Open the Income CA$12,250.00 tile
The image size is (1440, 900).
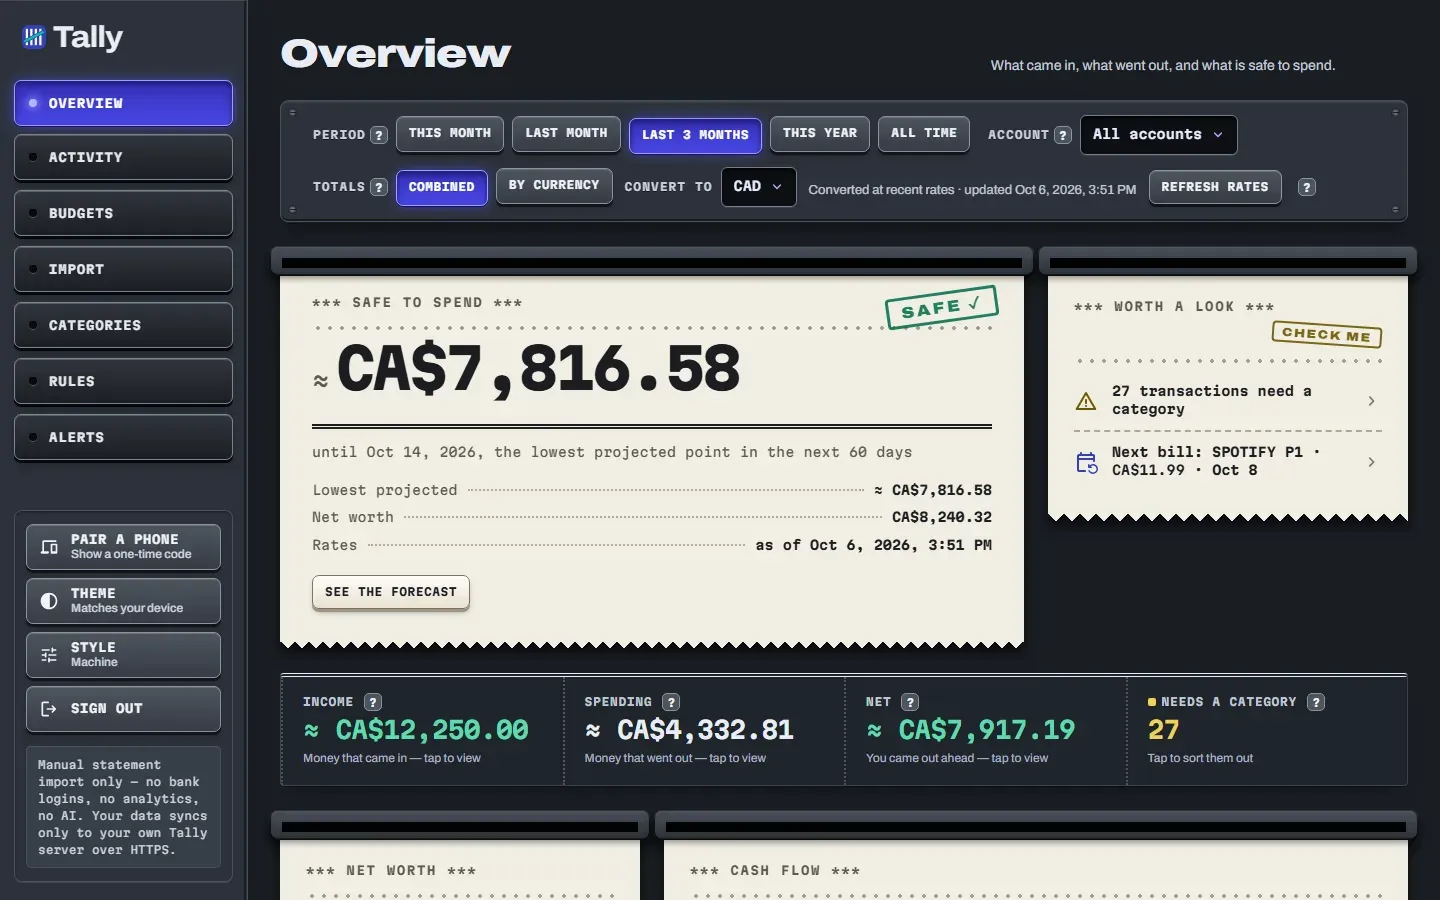(423, 732)
